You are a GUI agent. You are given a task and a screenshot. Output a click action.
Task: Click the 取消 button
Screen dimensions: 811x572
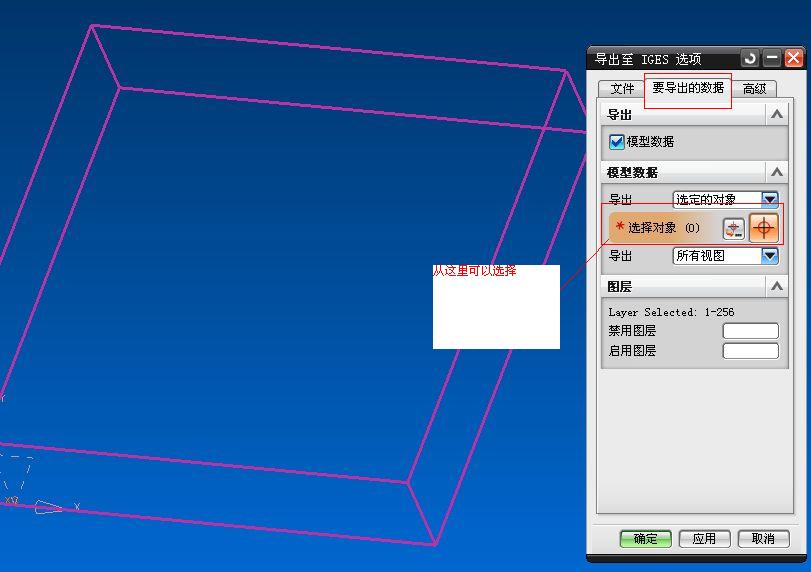click(763, 539)
